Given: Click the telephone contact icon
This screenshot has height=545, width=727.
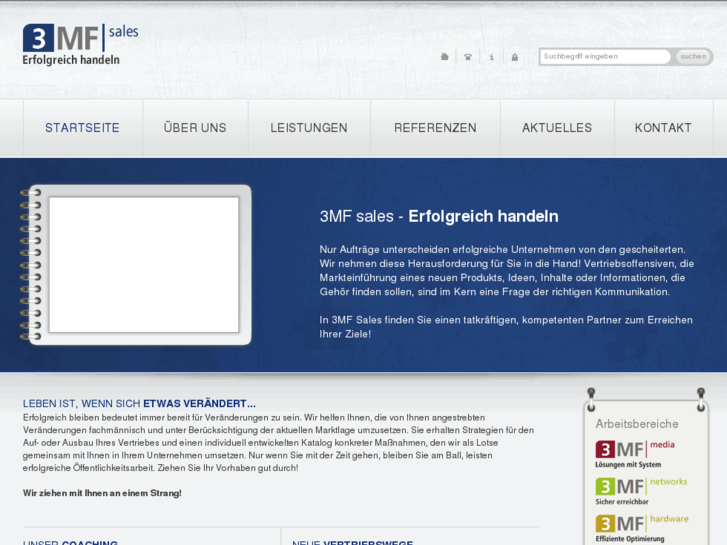Looking at the screenshot, I should pyautogui.click(x=468, y=57).
